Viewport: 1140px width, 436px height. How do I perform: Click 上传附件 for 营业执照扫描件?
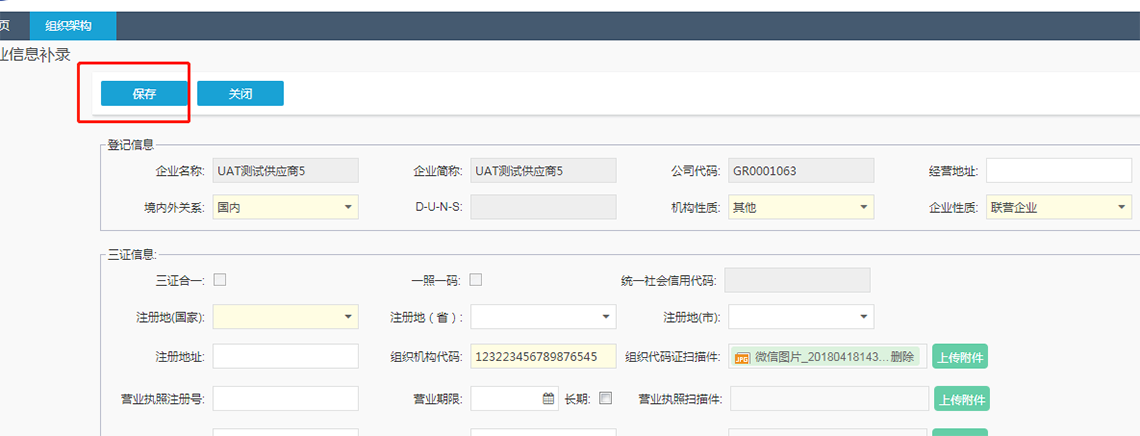click(960, 399)
